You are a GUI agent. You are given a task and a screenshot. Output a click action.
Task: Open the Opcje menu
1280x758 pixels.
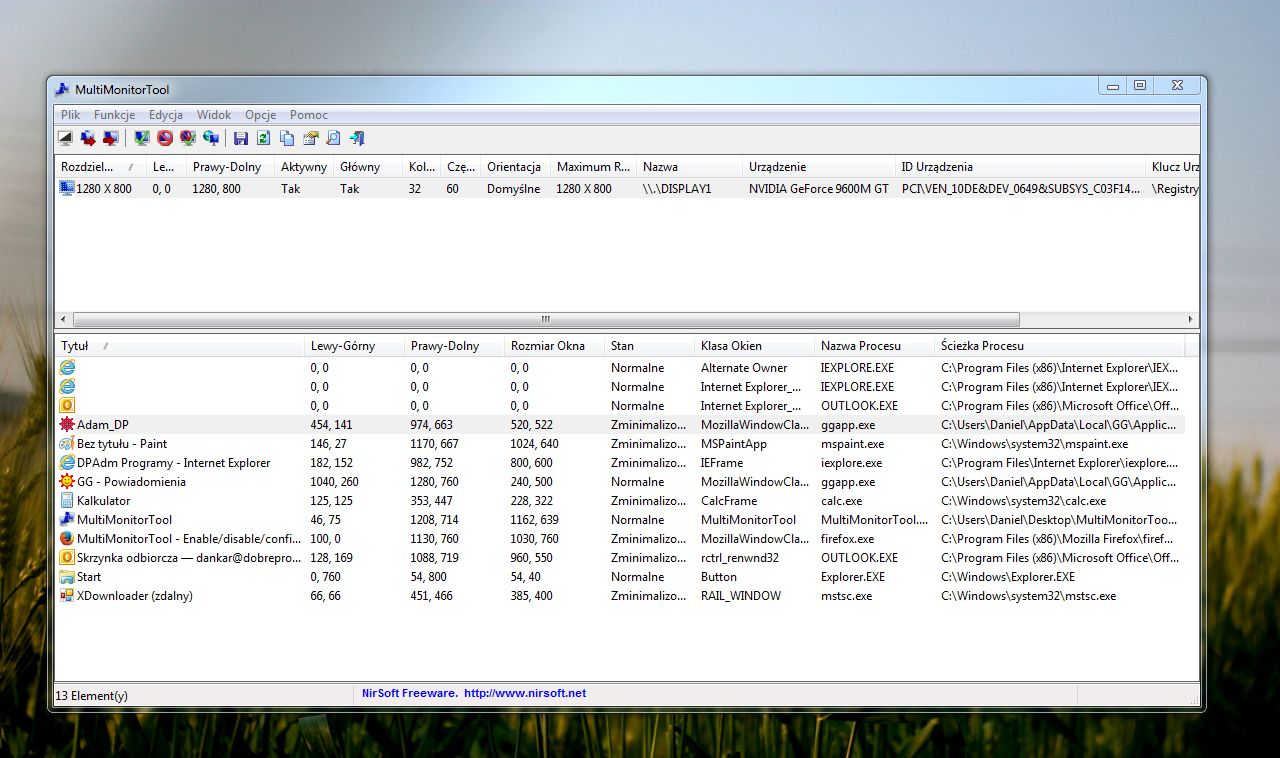click(x=261, y=115)
